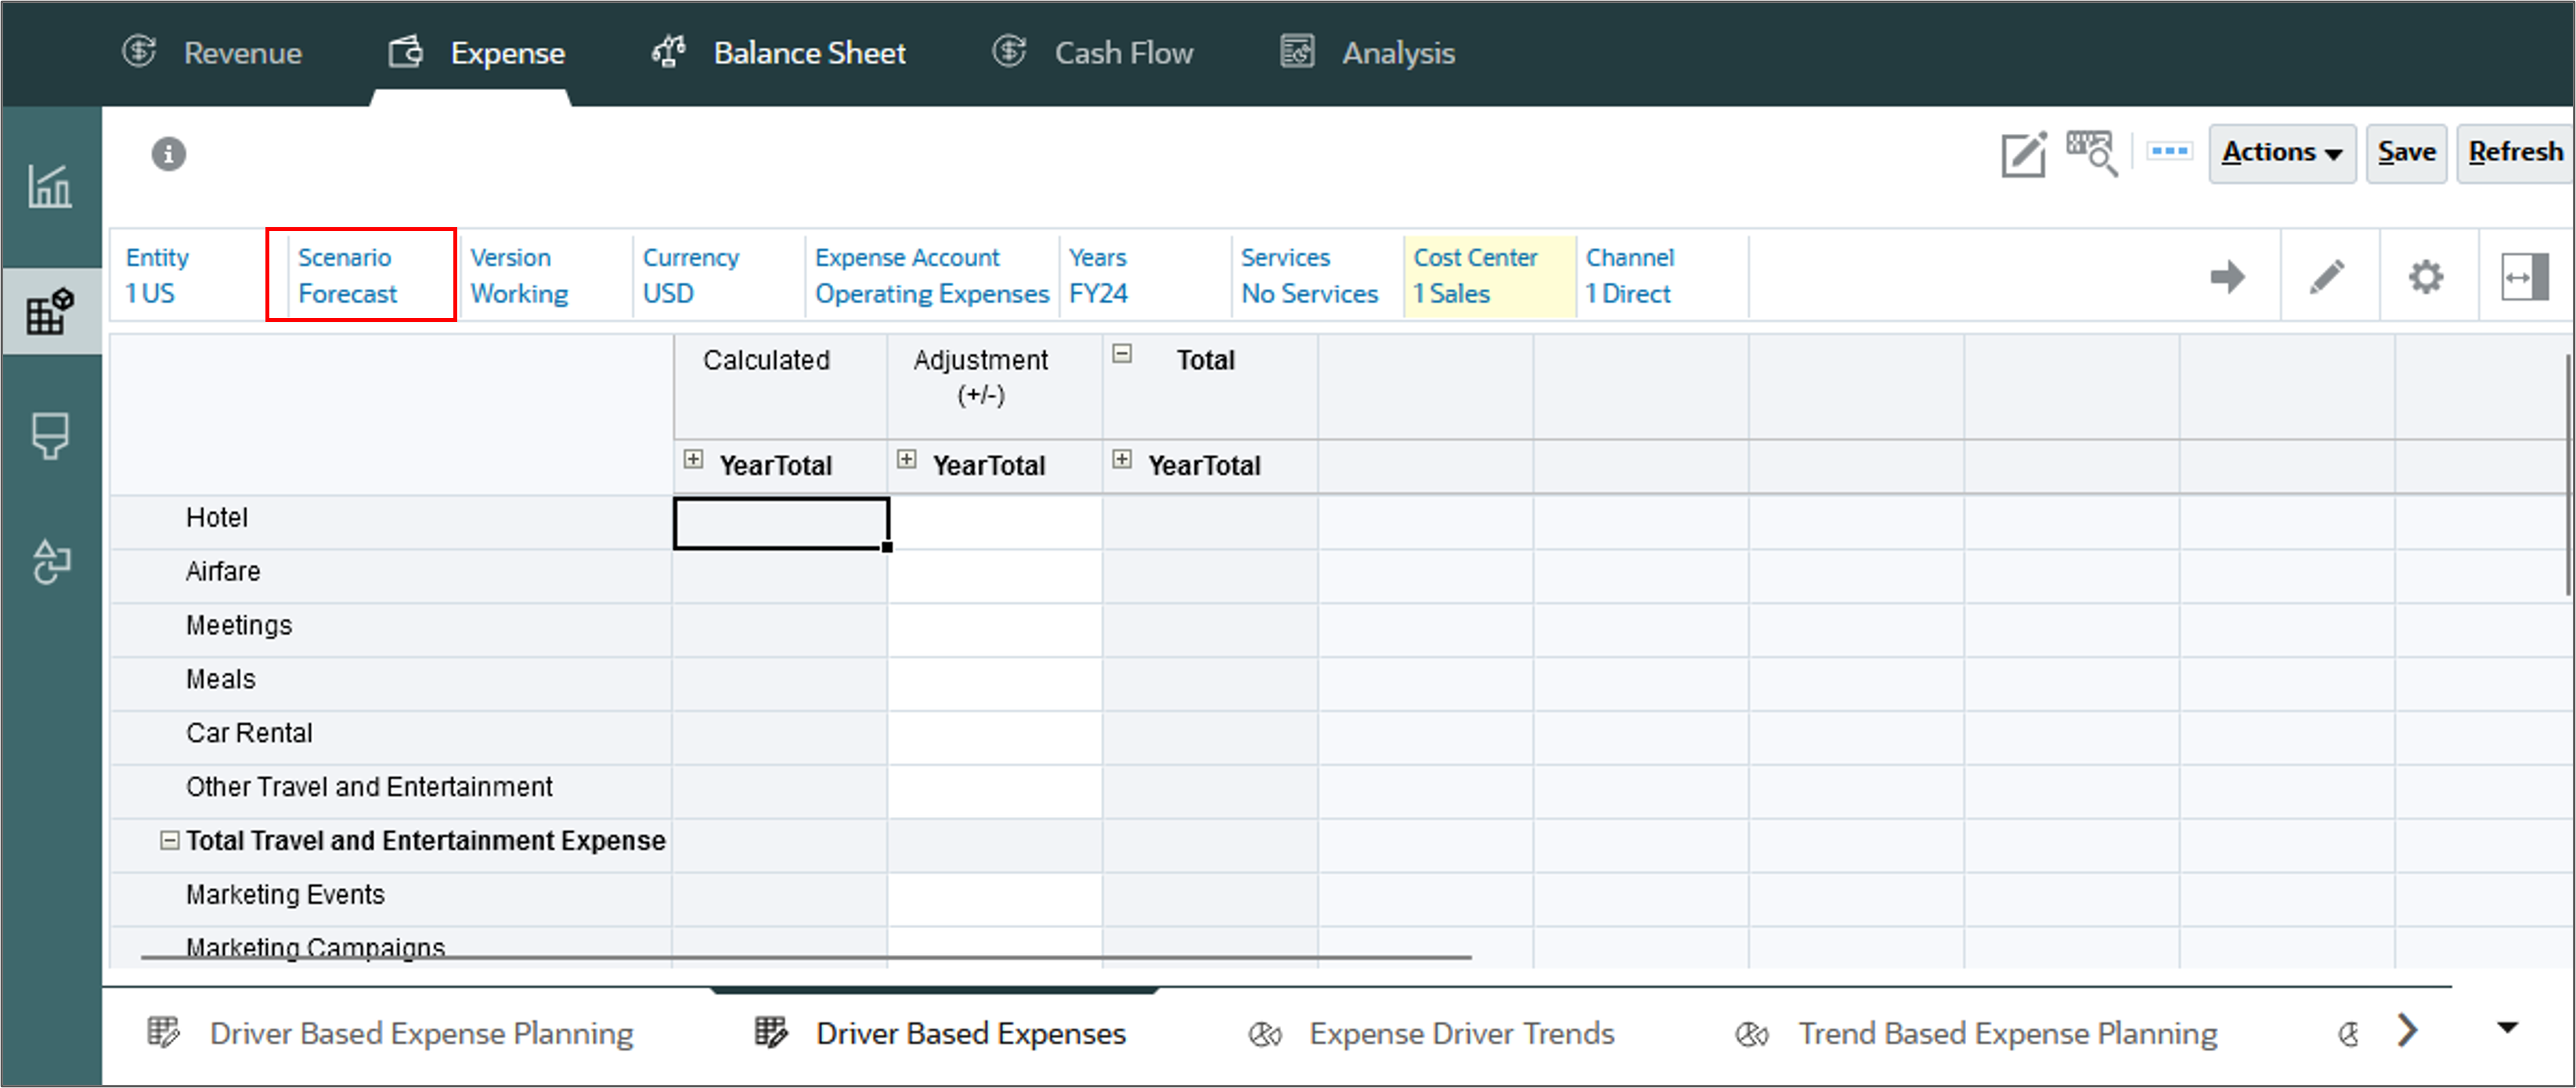Change the Currency USD member
The image size is (2576, 1088).
click(719, 275)
